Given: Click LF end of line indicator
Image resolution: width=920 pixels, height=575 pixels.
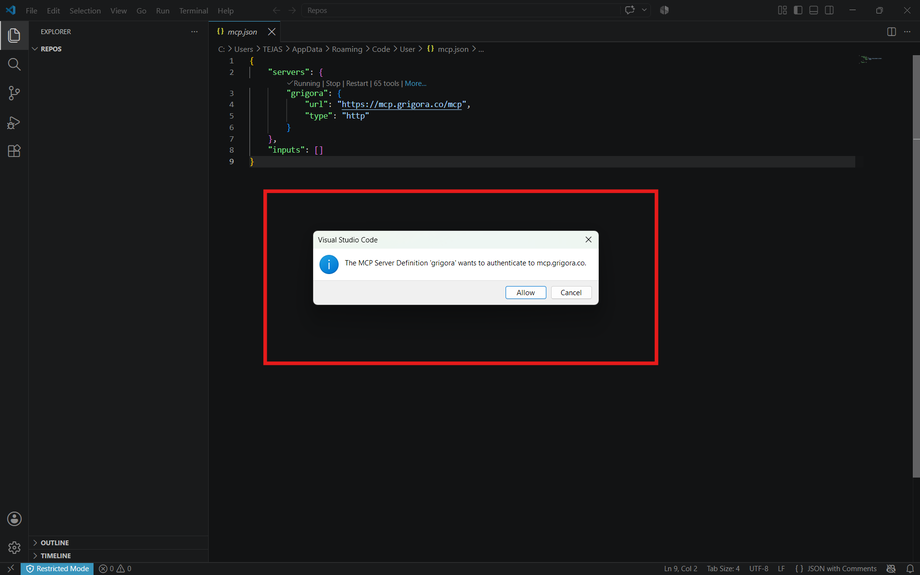Looking at the screenshot, I should (x=781, y=569).
